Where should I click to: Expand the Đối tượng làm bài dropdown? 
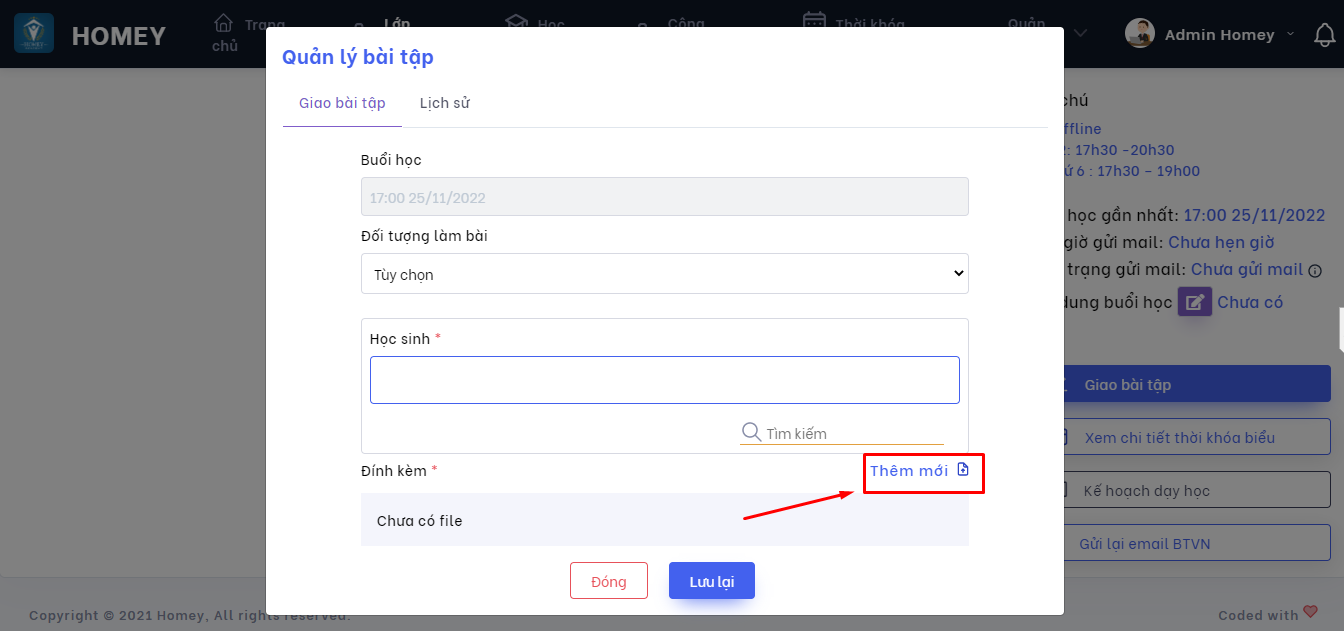[664, 274]
